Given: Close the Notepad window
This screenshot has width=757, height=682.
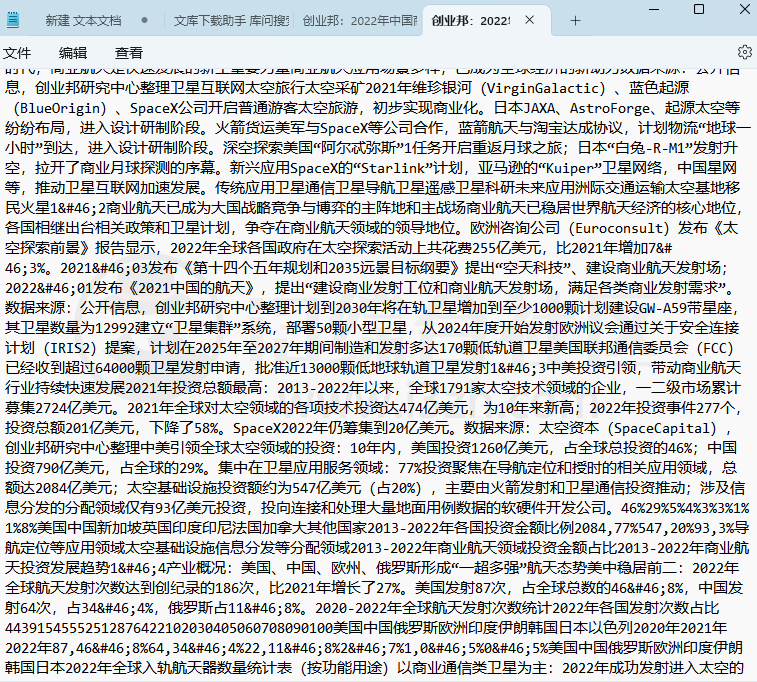Looking at the screenshot, I should 744,9.
